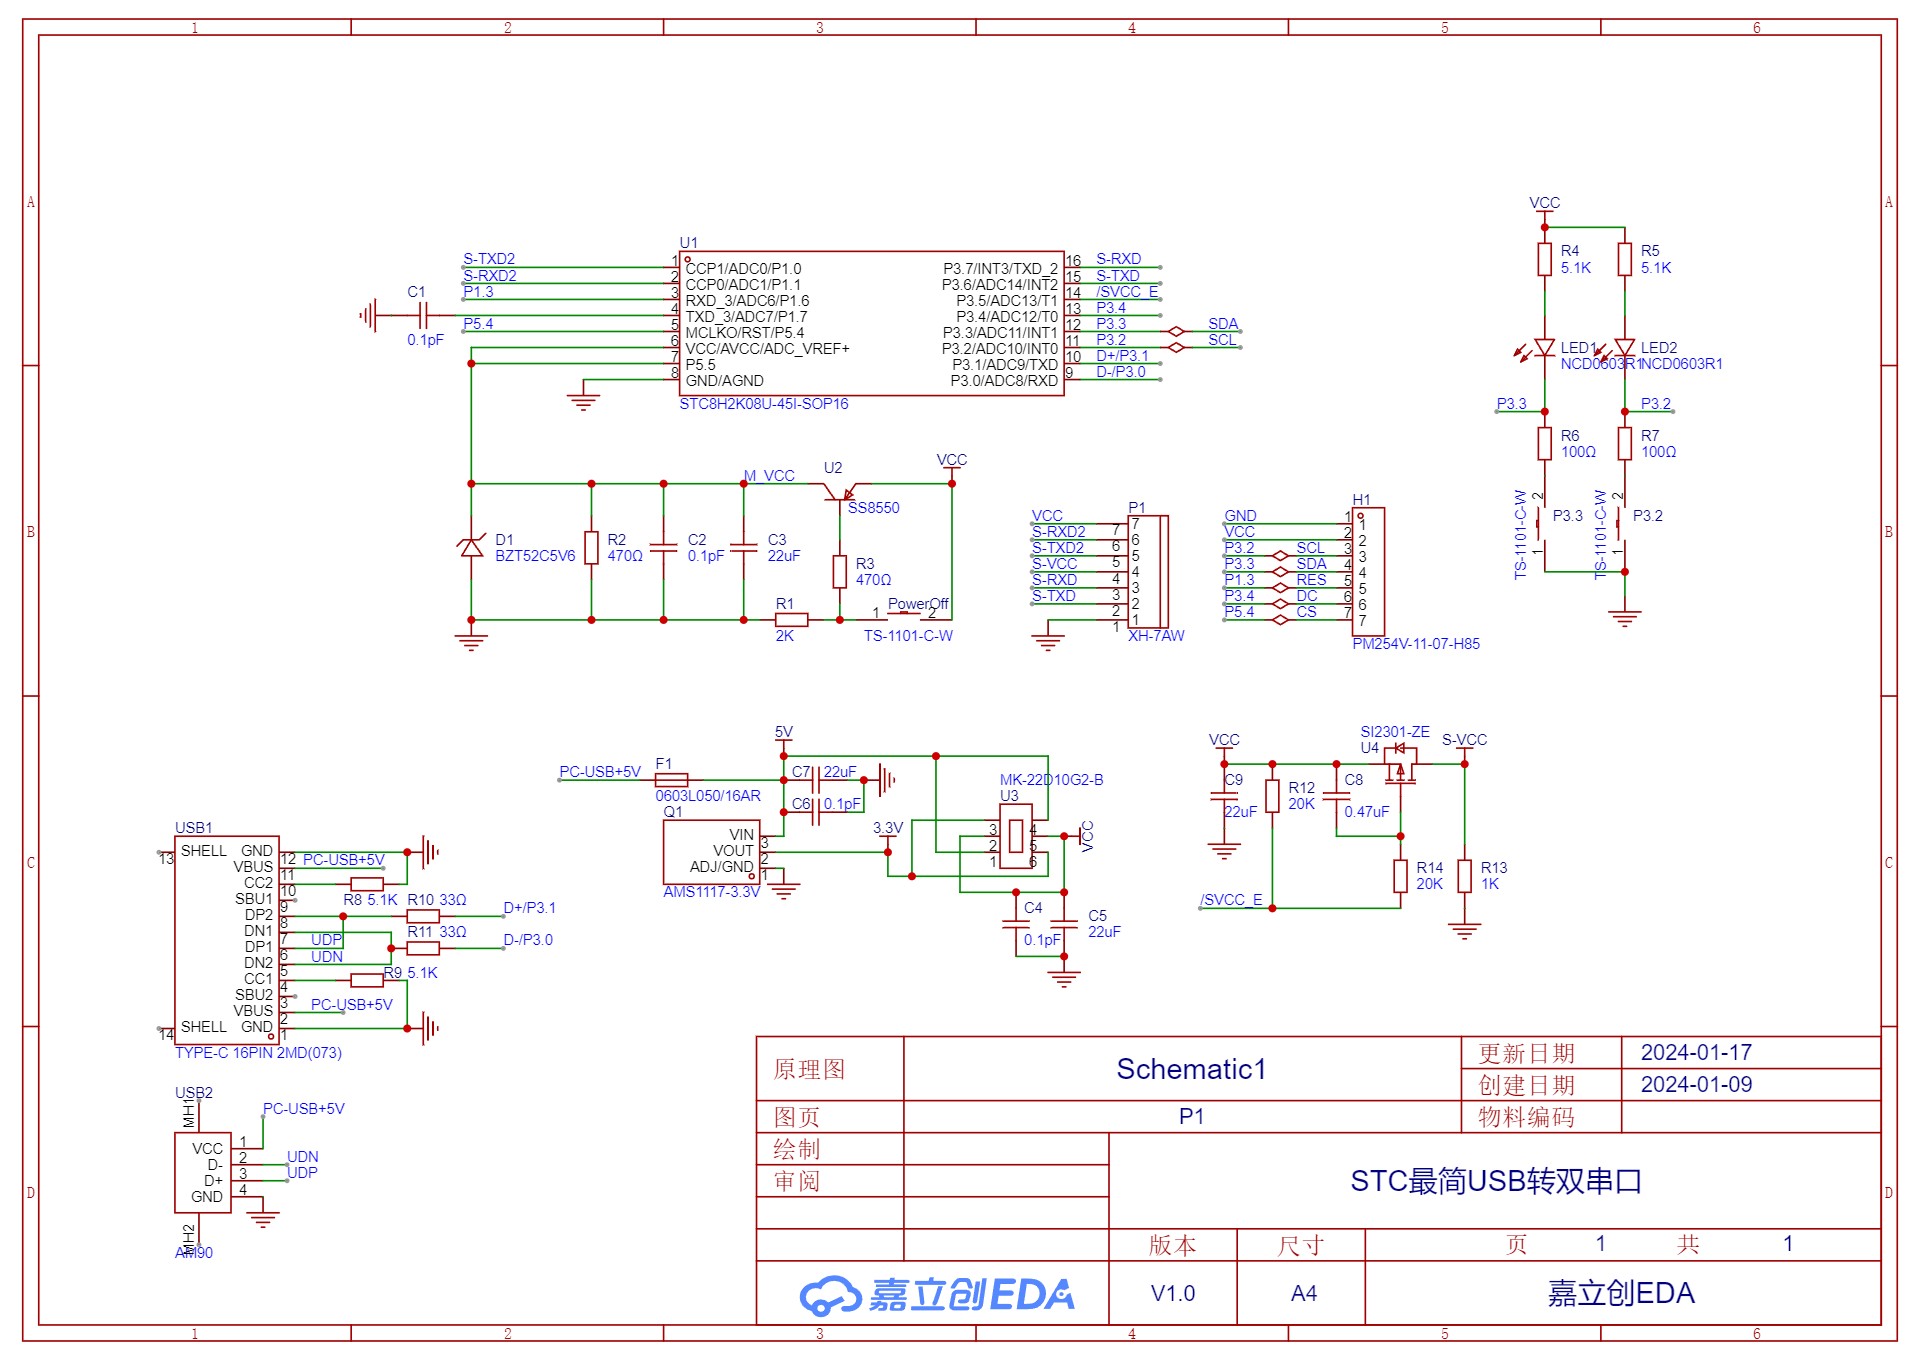1920x1360 pixels.
Task: Select resistor R14 20K
Action: pos(1400,876)
